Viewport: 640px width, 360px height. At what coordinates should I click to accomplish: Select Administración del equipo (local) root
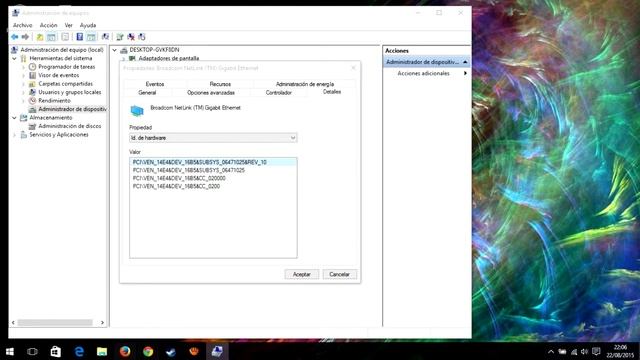click(62, 50)
